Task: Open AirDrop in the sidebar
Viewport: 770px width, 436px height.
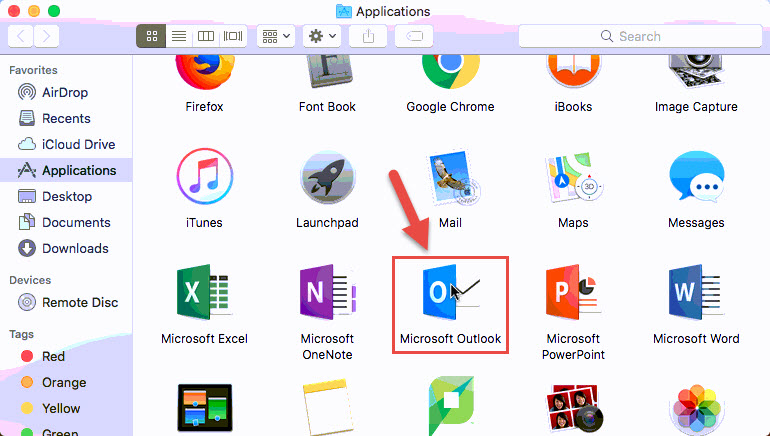Action: (x=66, y=92)
